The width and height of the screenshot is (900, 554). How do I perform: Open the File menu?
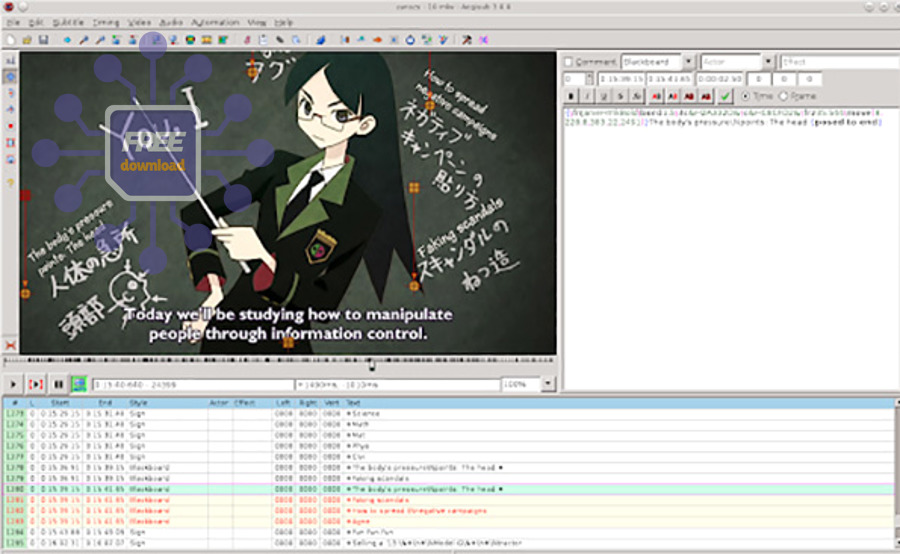14,22
